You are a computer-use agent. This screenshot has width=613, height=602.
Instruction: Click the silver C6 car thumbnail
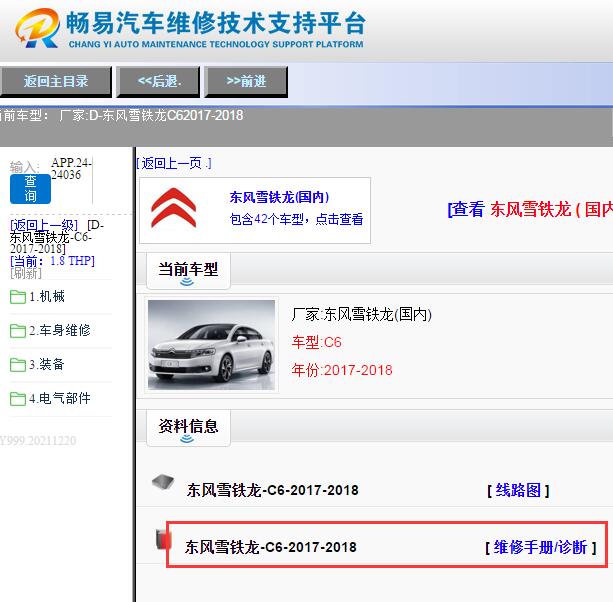[x=212, y=345]
